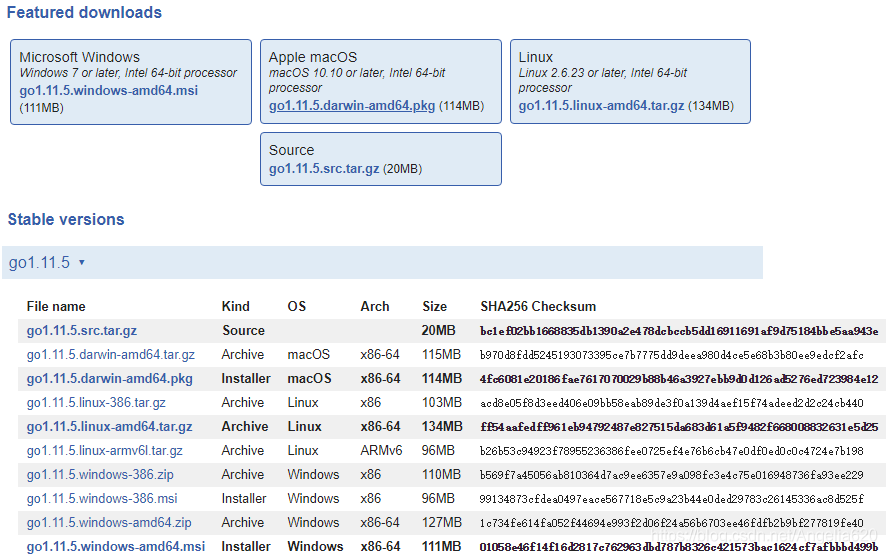
Task: Click 115MB size cell for darwin tar.gz
Action: [441, 355]
